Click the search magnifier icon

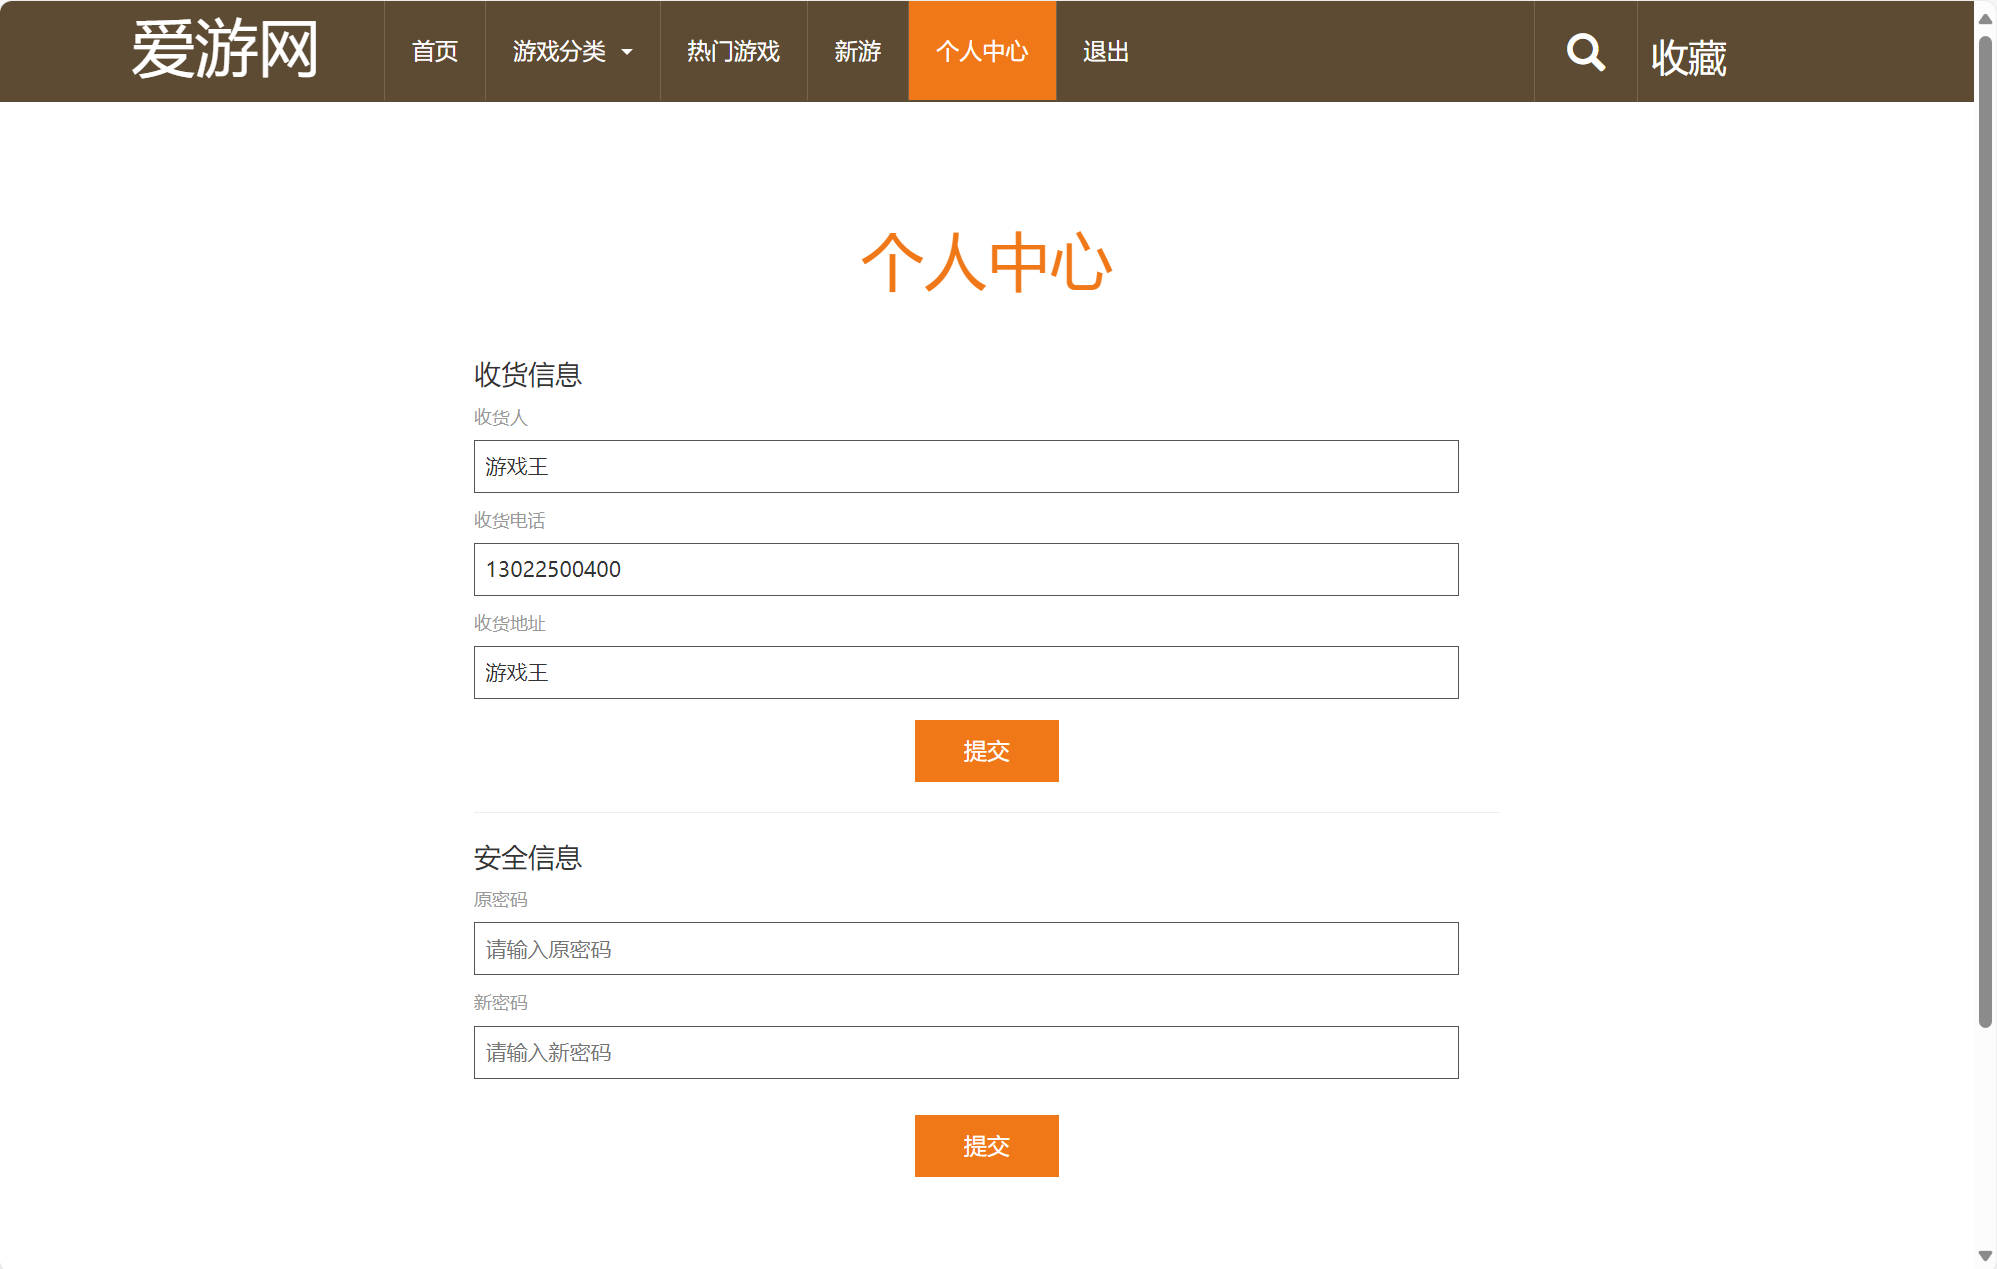click(1586, 51)
